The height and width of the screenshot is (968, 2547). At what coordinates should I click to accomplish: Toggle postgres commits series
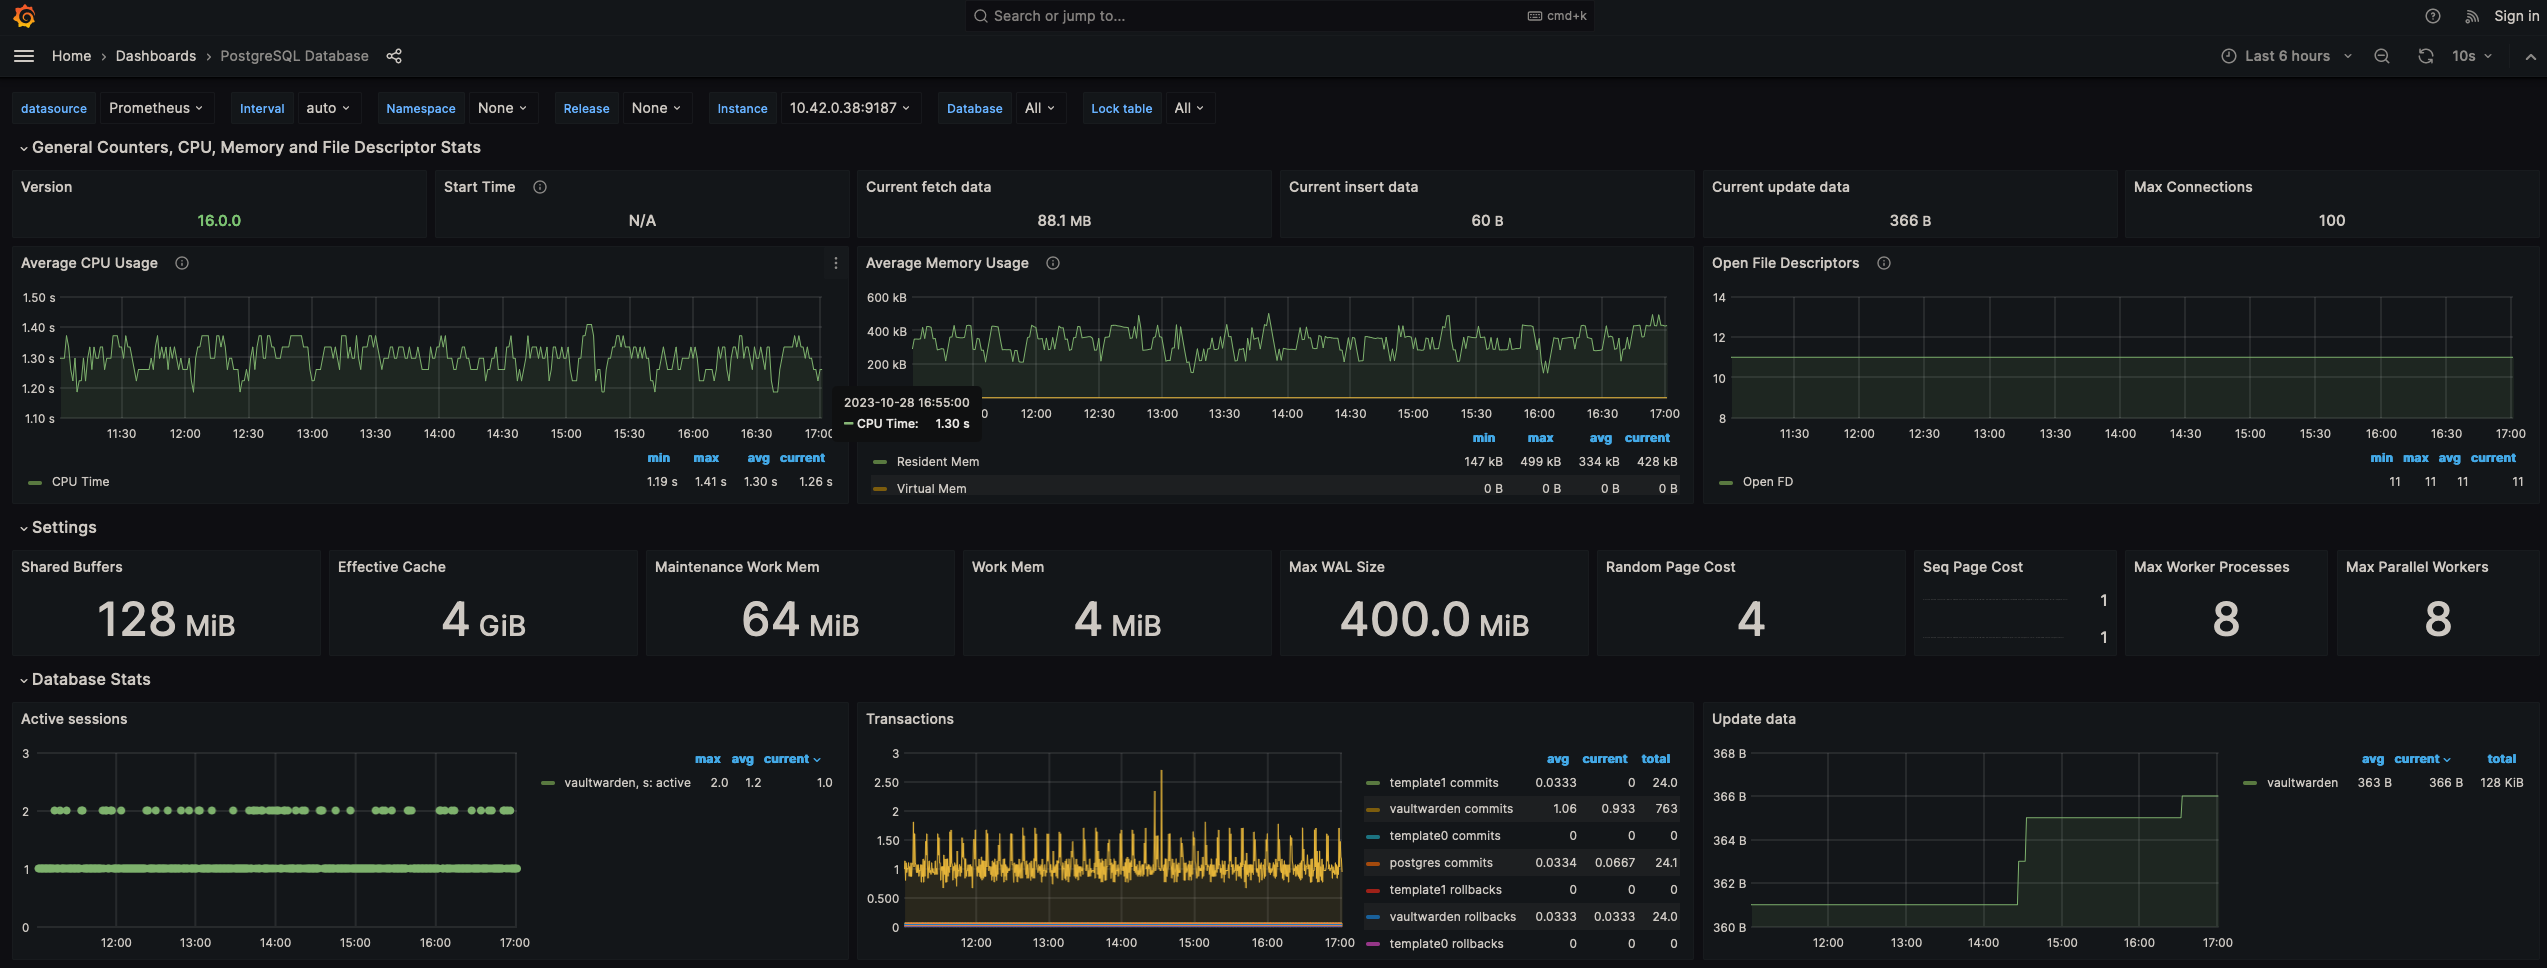1440,863
